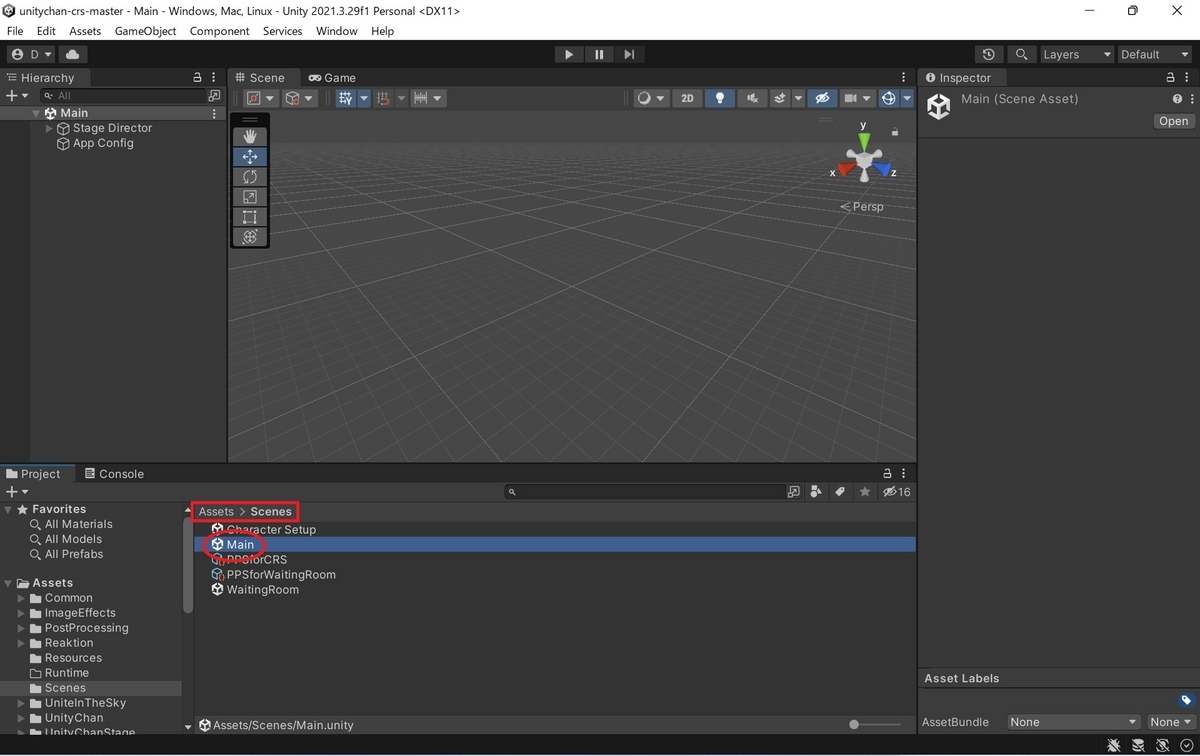This screenshot has height=756, width=1200.
Task: Toggle the Hierarchy panel lock
Action: (x=198, y=77)
